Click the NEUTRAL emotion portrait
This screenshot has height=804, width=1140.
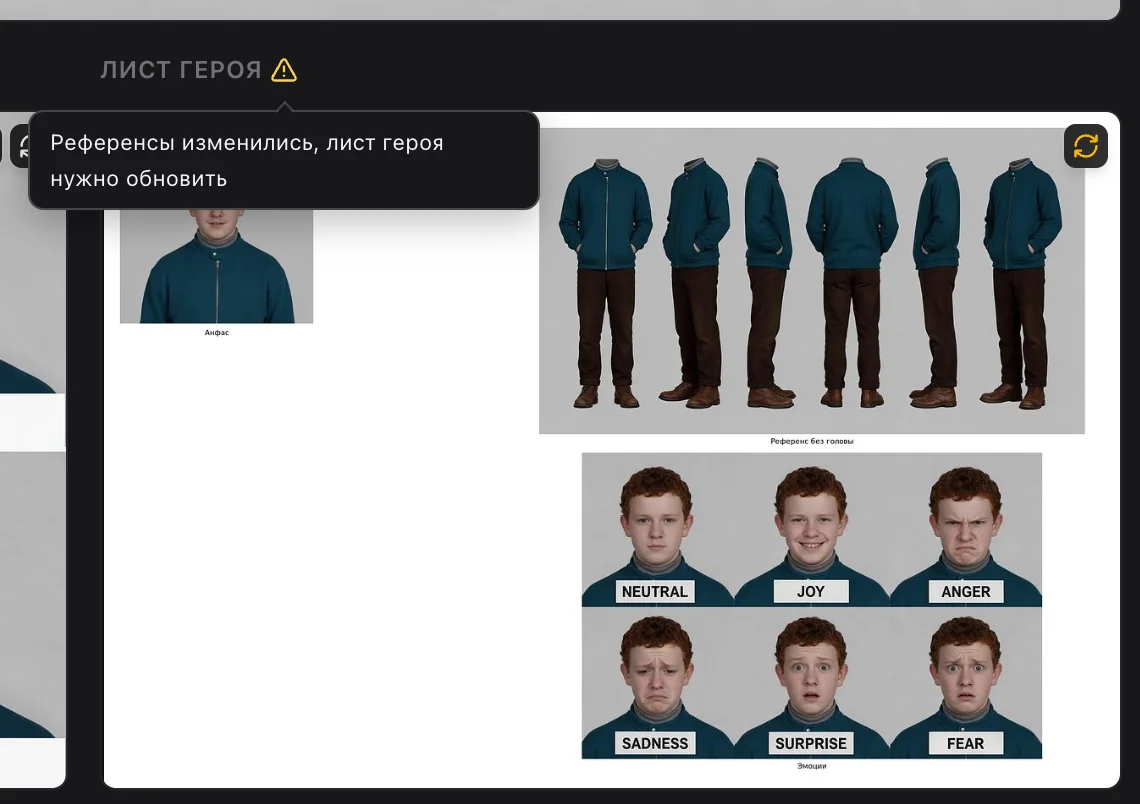(x=657, y=530)
